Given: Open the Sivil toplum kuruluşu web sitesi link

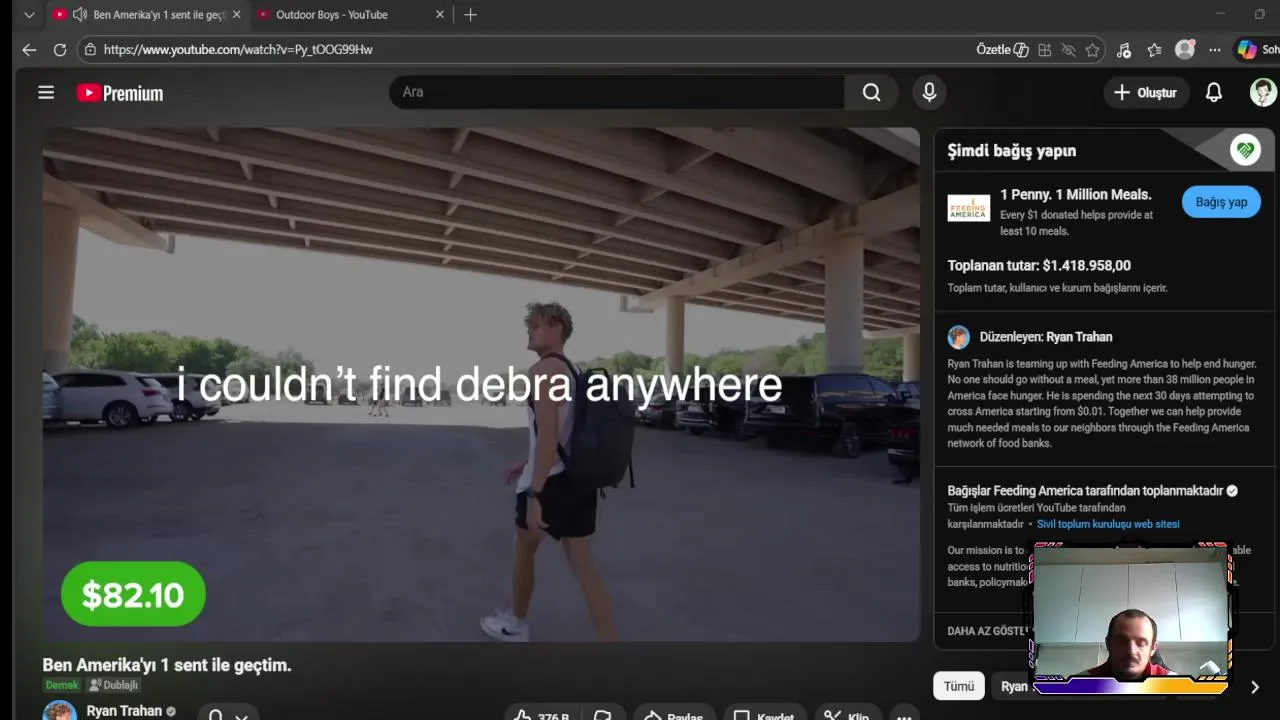Looking at the screenshot, I should pos(1108,524).
